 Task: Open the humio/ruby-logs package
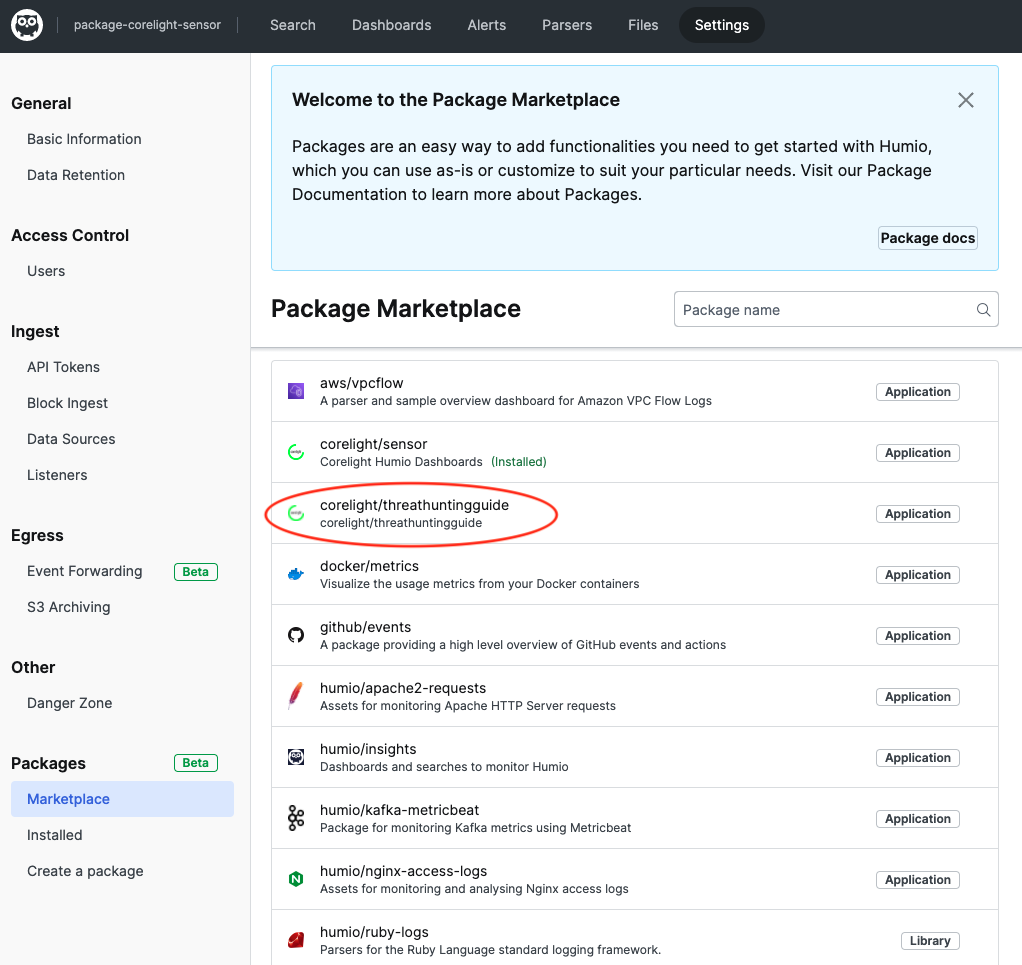point(635,938)
